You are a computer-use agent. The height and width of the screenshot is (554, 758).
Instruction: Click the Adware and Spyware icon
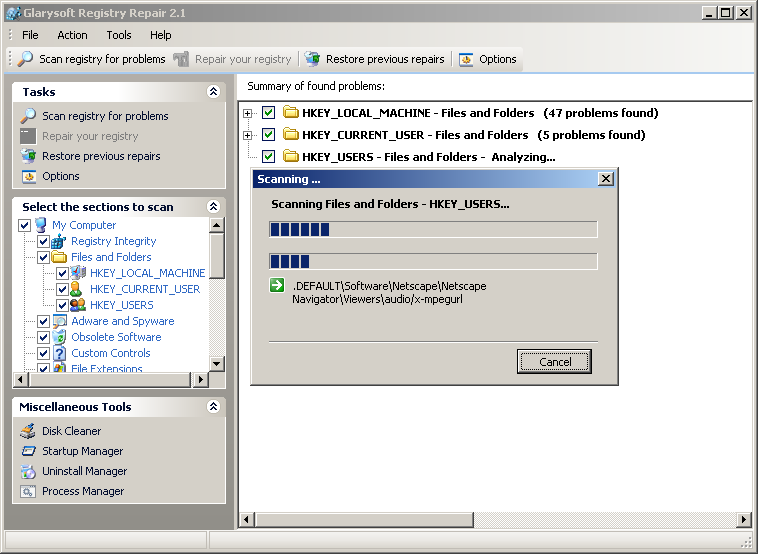tap(59, 321)
